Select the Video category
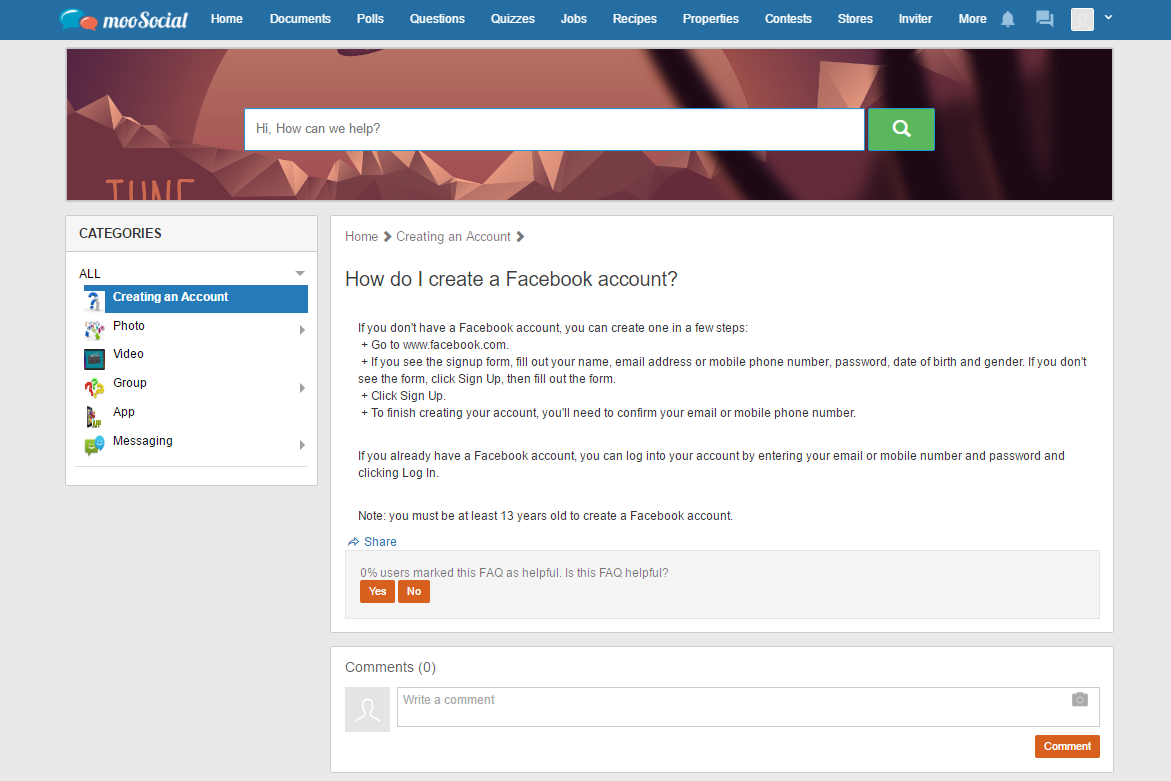This screenshot has height=781, width=1171. [x=128, y=354]
